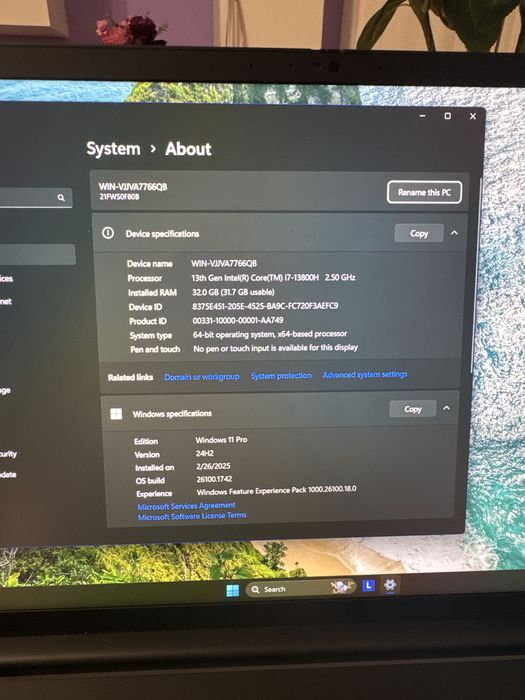Close the Settings window
This screenshot has height=700, width=525.
pyautogui.click(x=473, y=117)
